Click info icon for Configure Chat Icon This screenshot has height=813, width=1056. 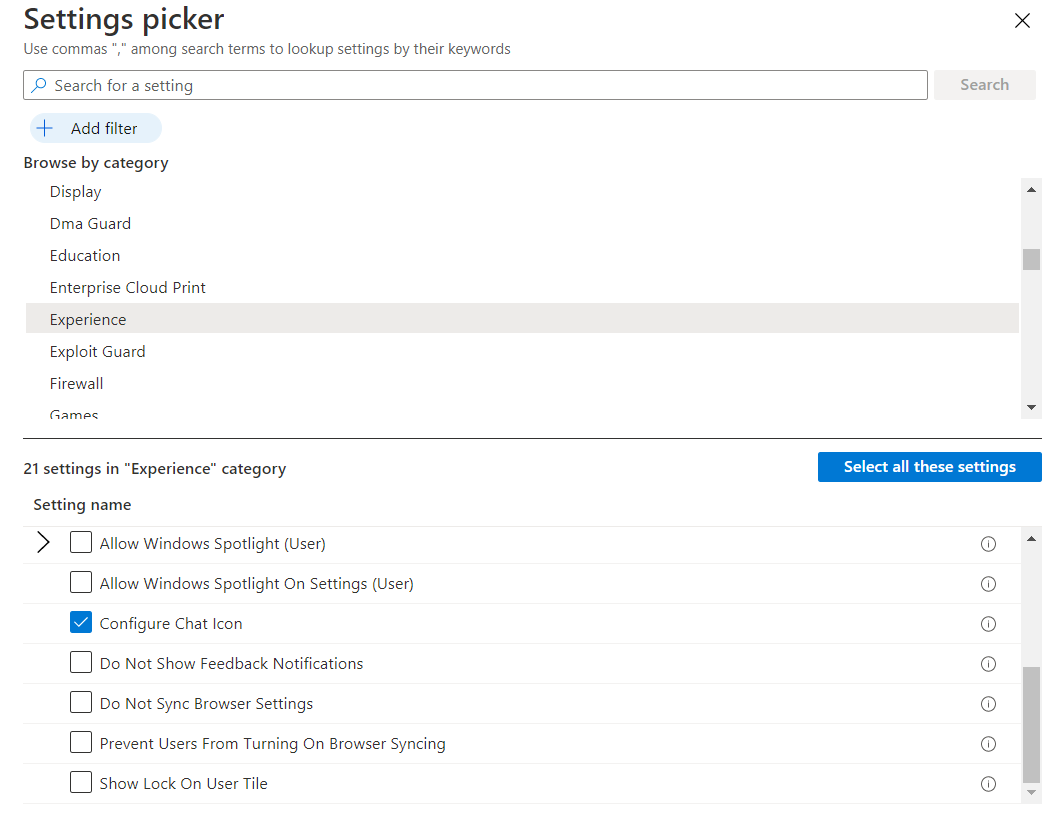click(x=988, y=624)
